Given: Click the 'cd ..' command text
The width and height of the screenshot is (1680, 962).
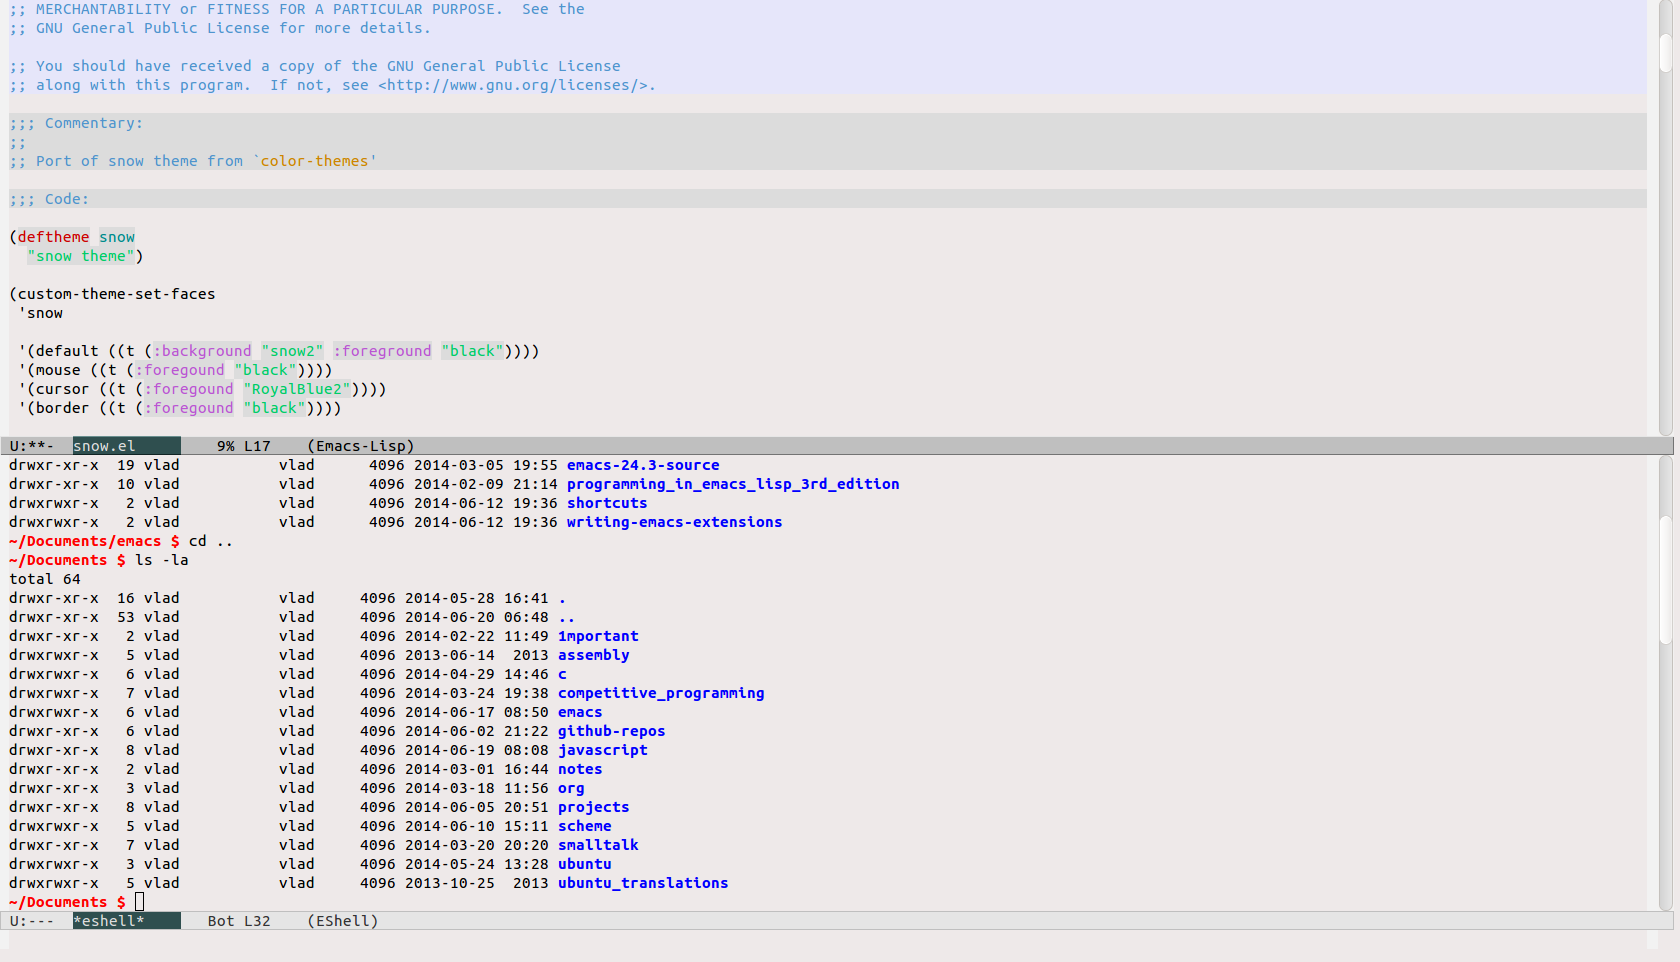Looking at the screenshot, I should pos(211,541).
